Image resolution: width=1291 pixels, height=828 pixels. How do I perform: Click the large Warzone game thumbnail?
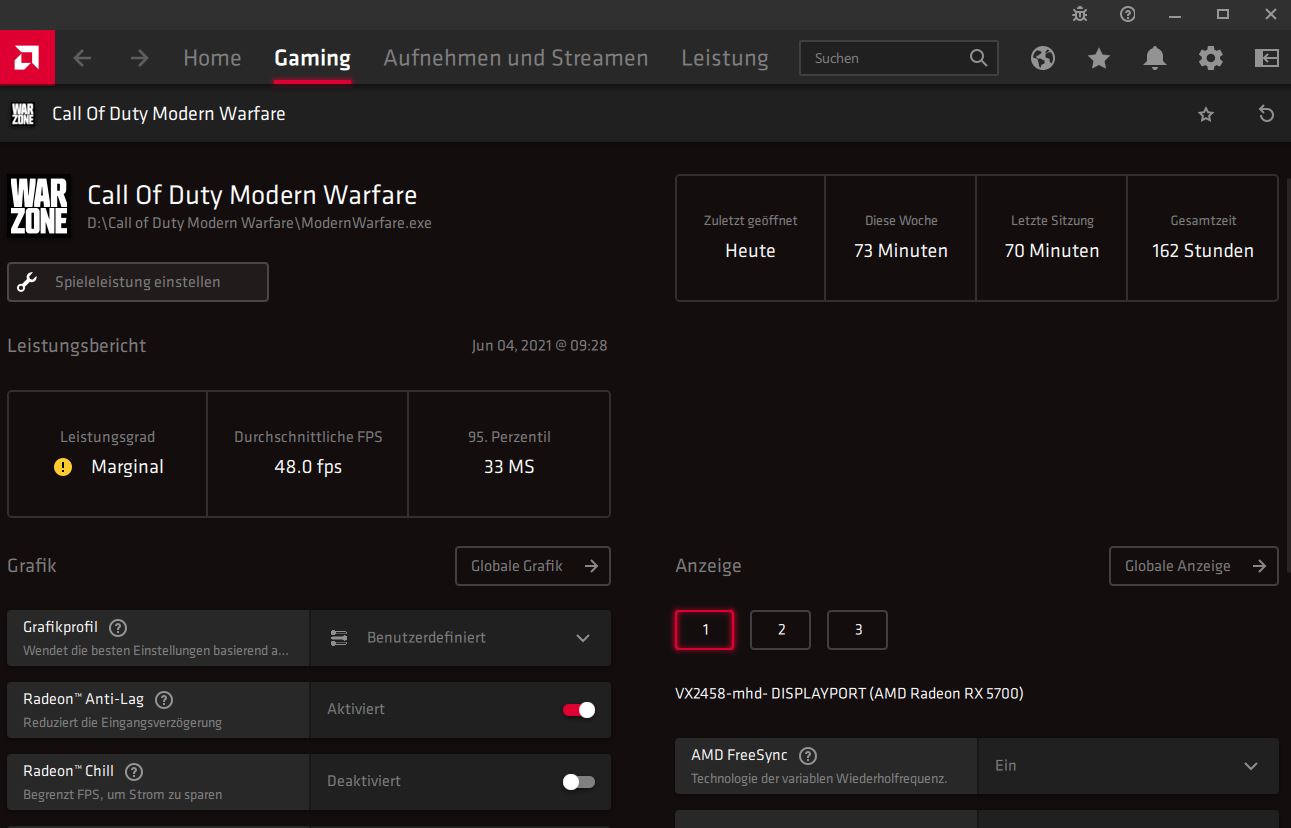[38, 206]
